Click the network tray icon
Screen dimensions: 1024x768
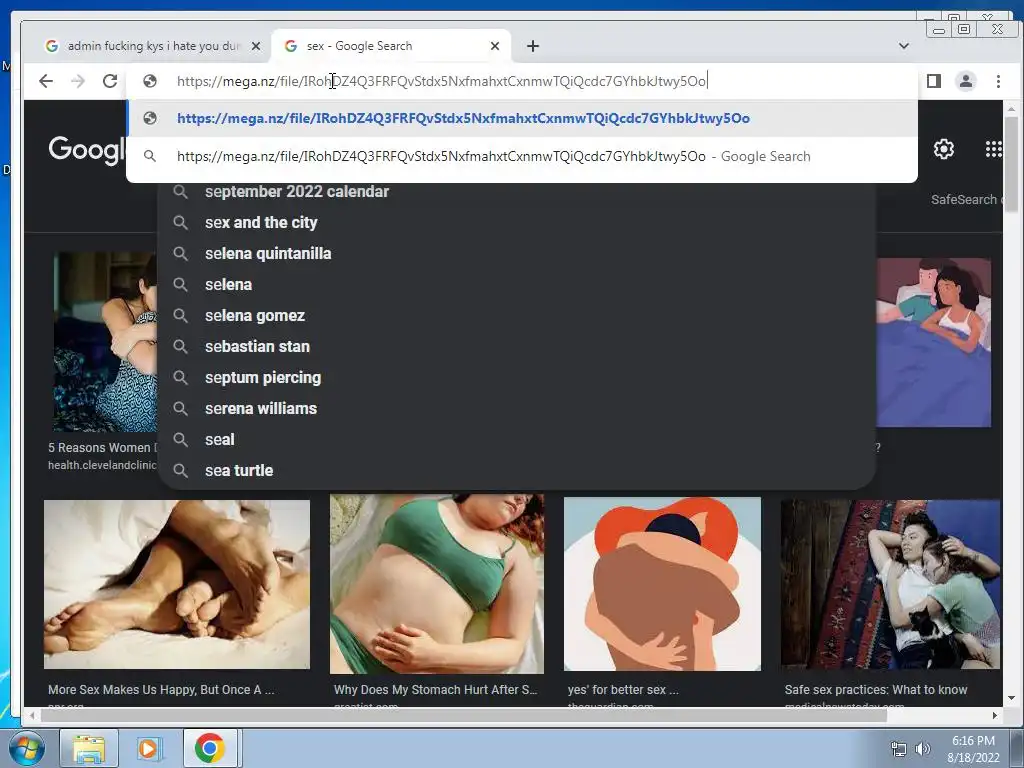[x=899, y=749]
